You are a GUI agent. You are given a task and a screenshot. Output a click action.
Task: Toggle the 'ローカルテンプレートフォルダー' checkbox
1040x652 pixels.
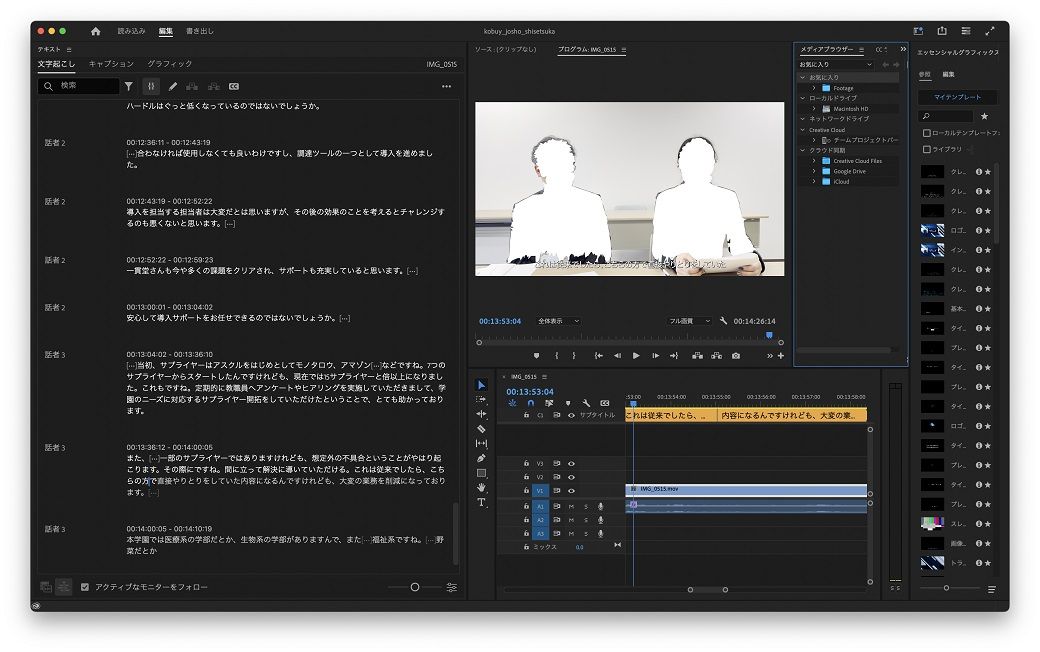(x=927, y=133)
